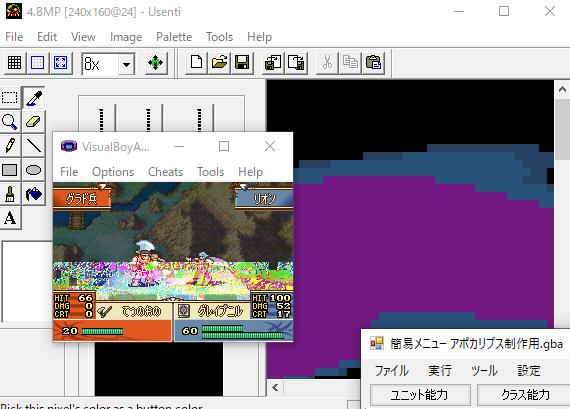Activate the text tool
The width and height of the screenshot is (570, 409).
[x=10, y=218]
